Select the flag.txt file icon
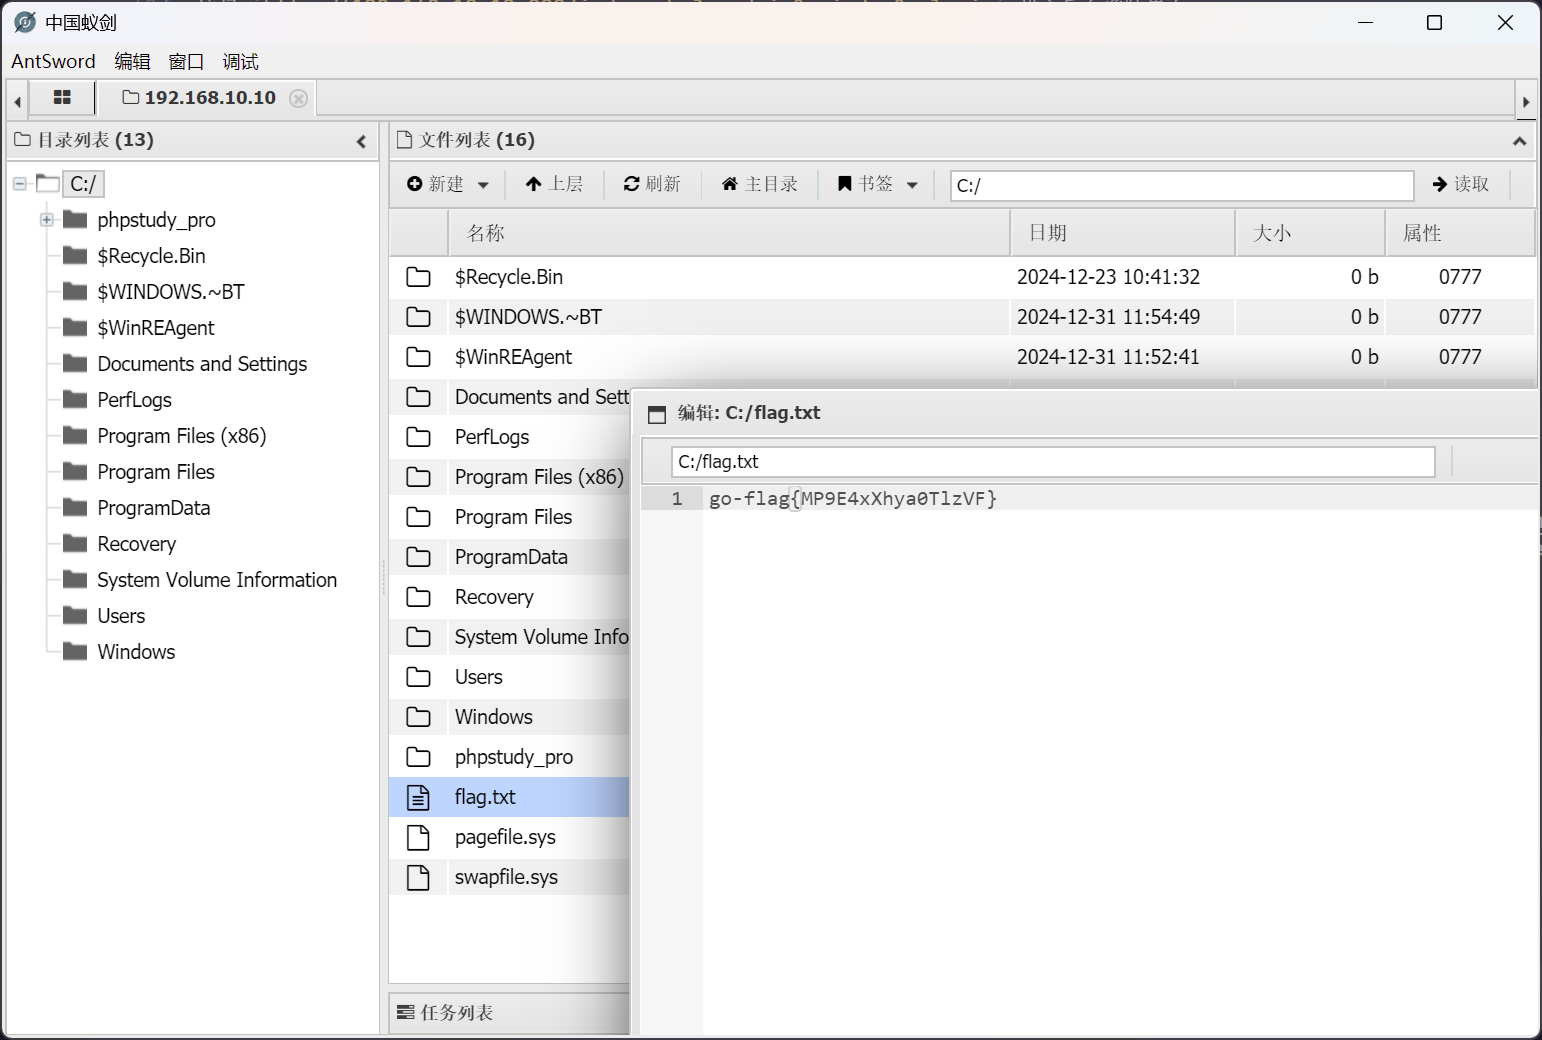Viewport: 1542px width, 1040px height. 418,797
